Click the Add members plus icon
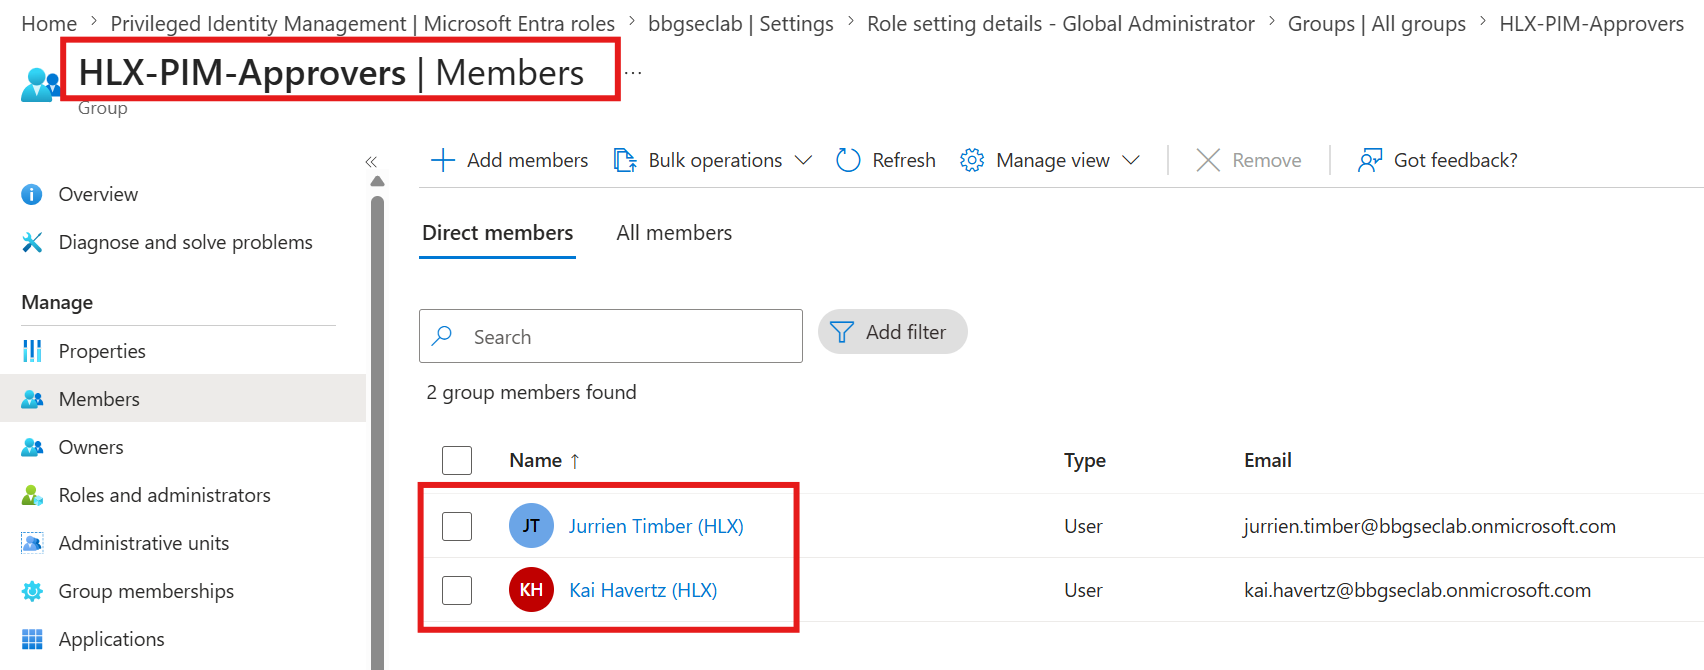 click(x=443, y=160)
